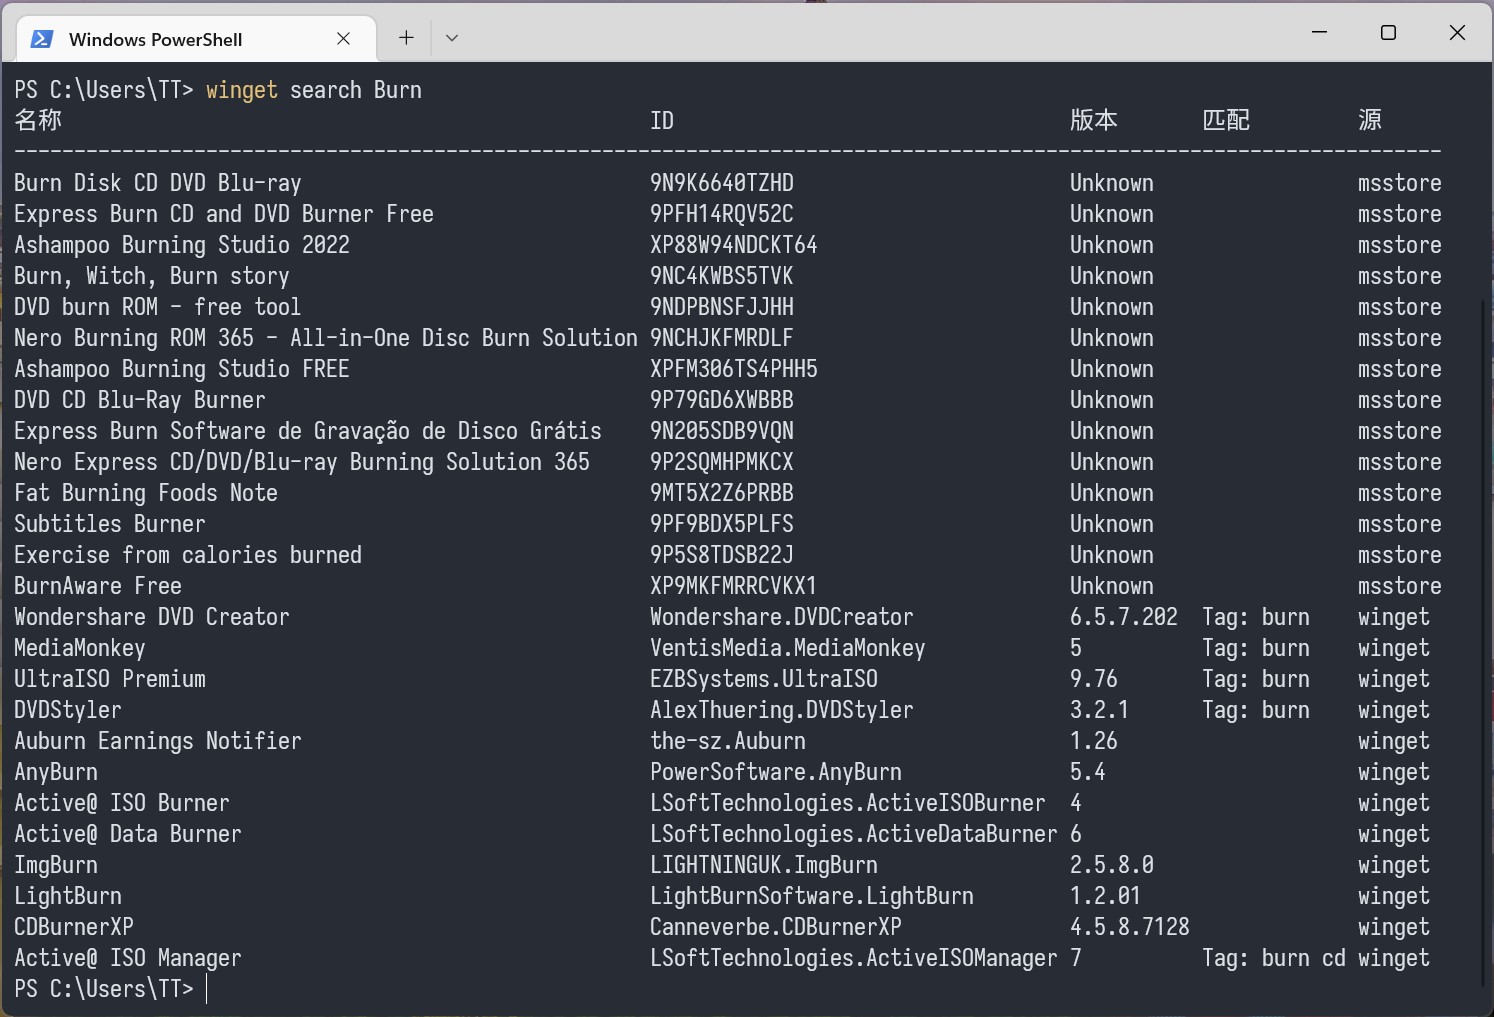Click the 'DVDStyler' name
The height and width of the screenshot is (1017, 1494).
pos(68,710)
